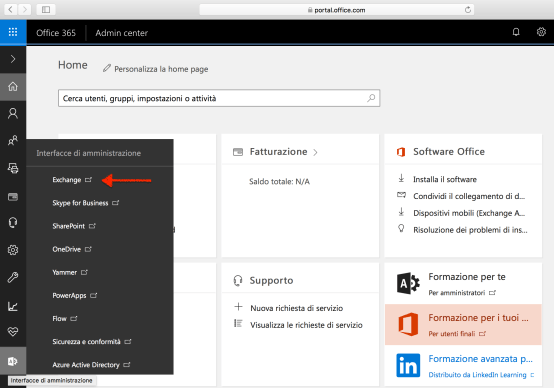Open Formazione avanzata LinkedIn tile
This screenshot has height=388, width=554.
click(x=463, y=366)
